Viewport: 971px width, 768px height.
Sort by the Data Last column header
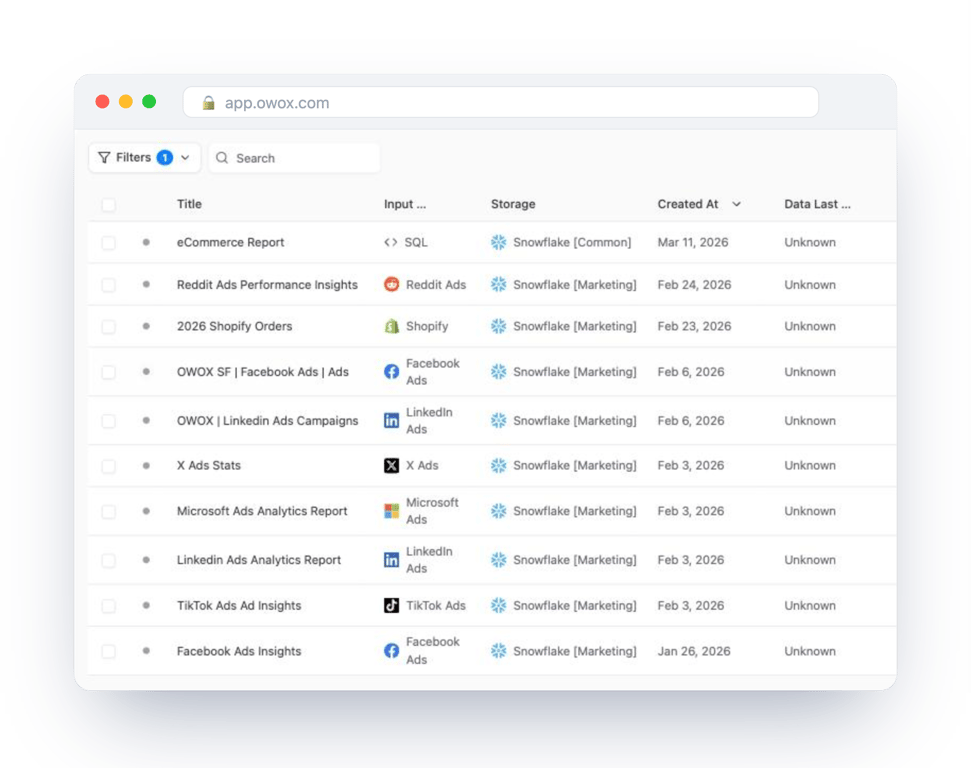tap(817, 204)
